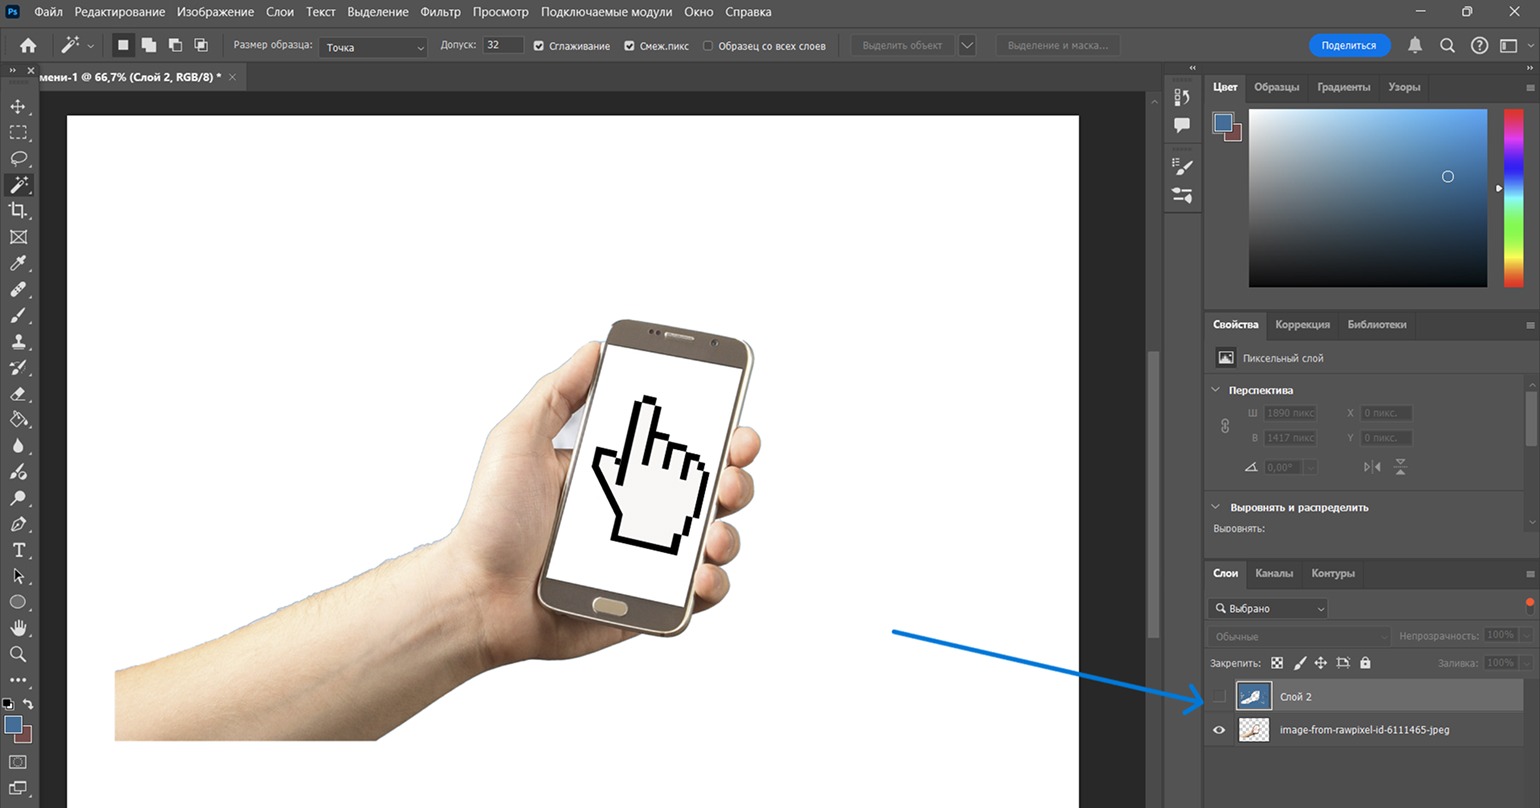Image resolution: width=1540 pixels, height=808 pixels.
Task: Enable Образец со всех слоев checkbox
Action: (x=708, y=46)
